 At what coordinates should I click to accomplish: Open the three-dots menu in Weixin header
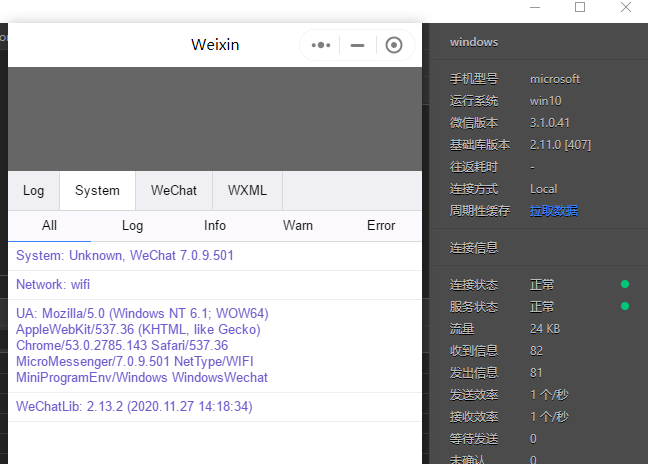(x=321, y=45)
